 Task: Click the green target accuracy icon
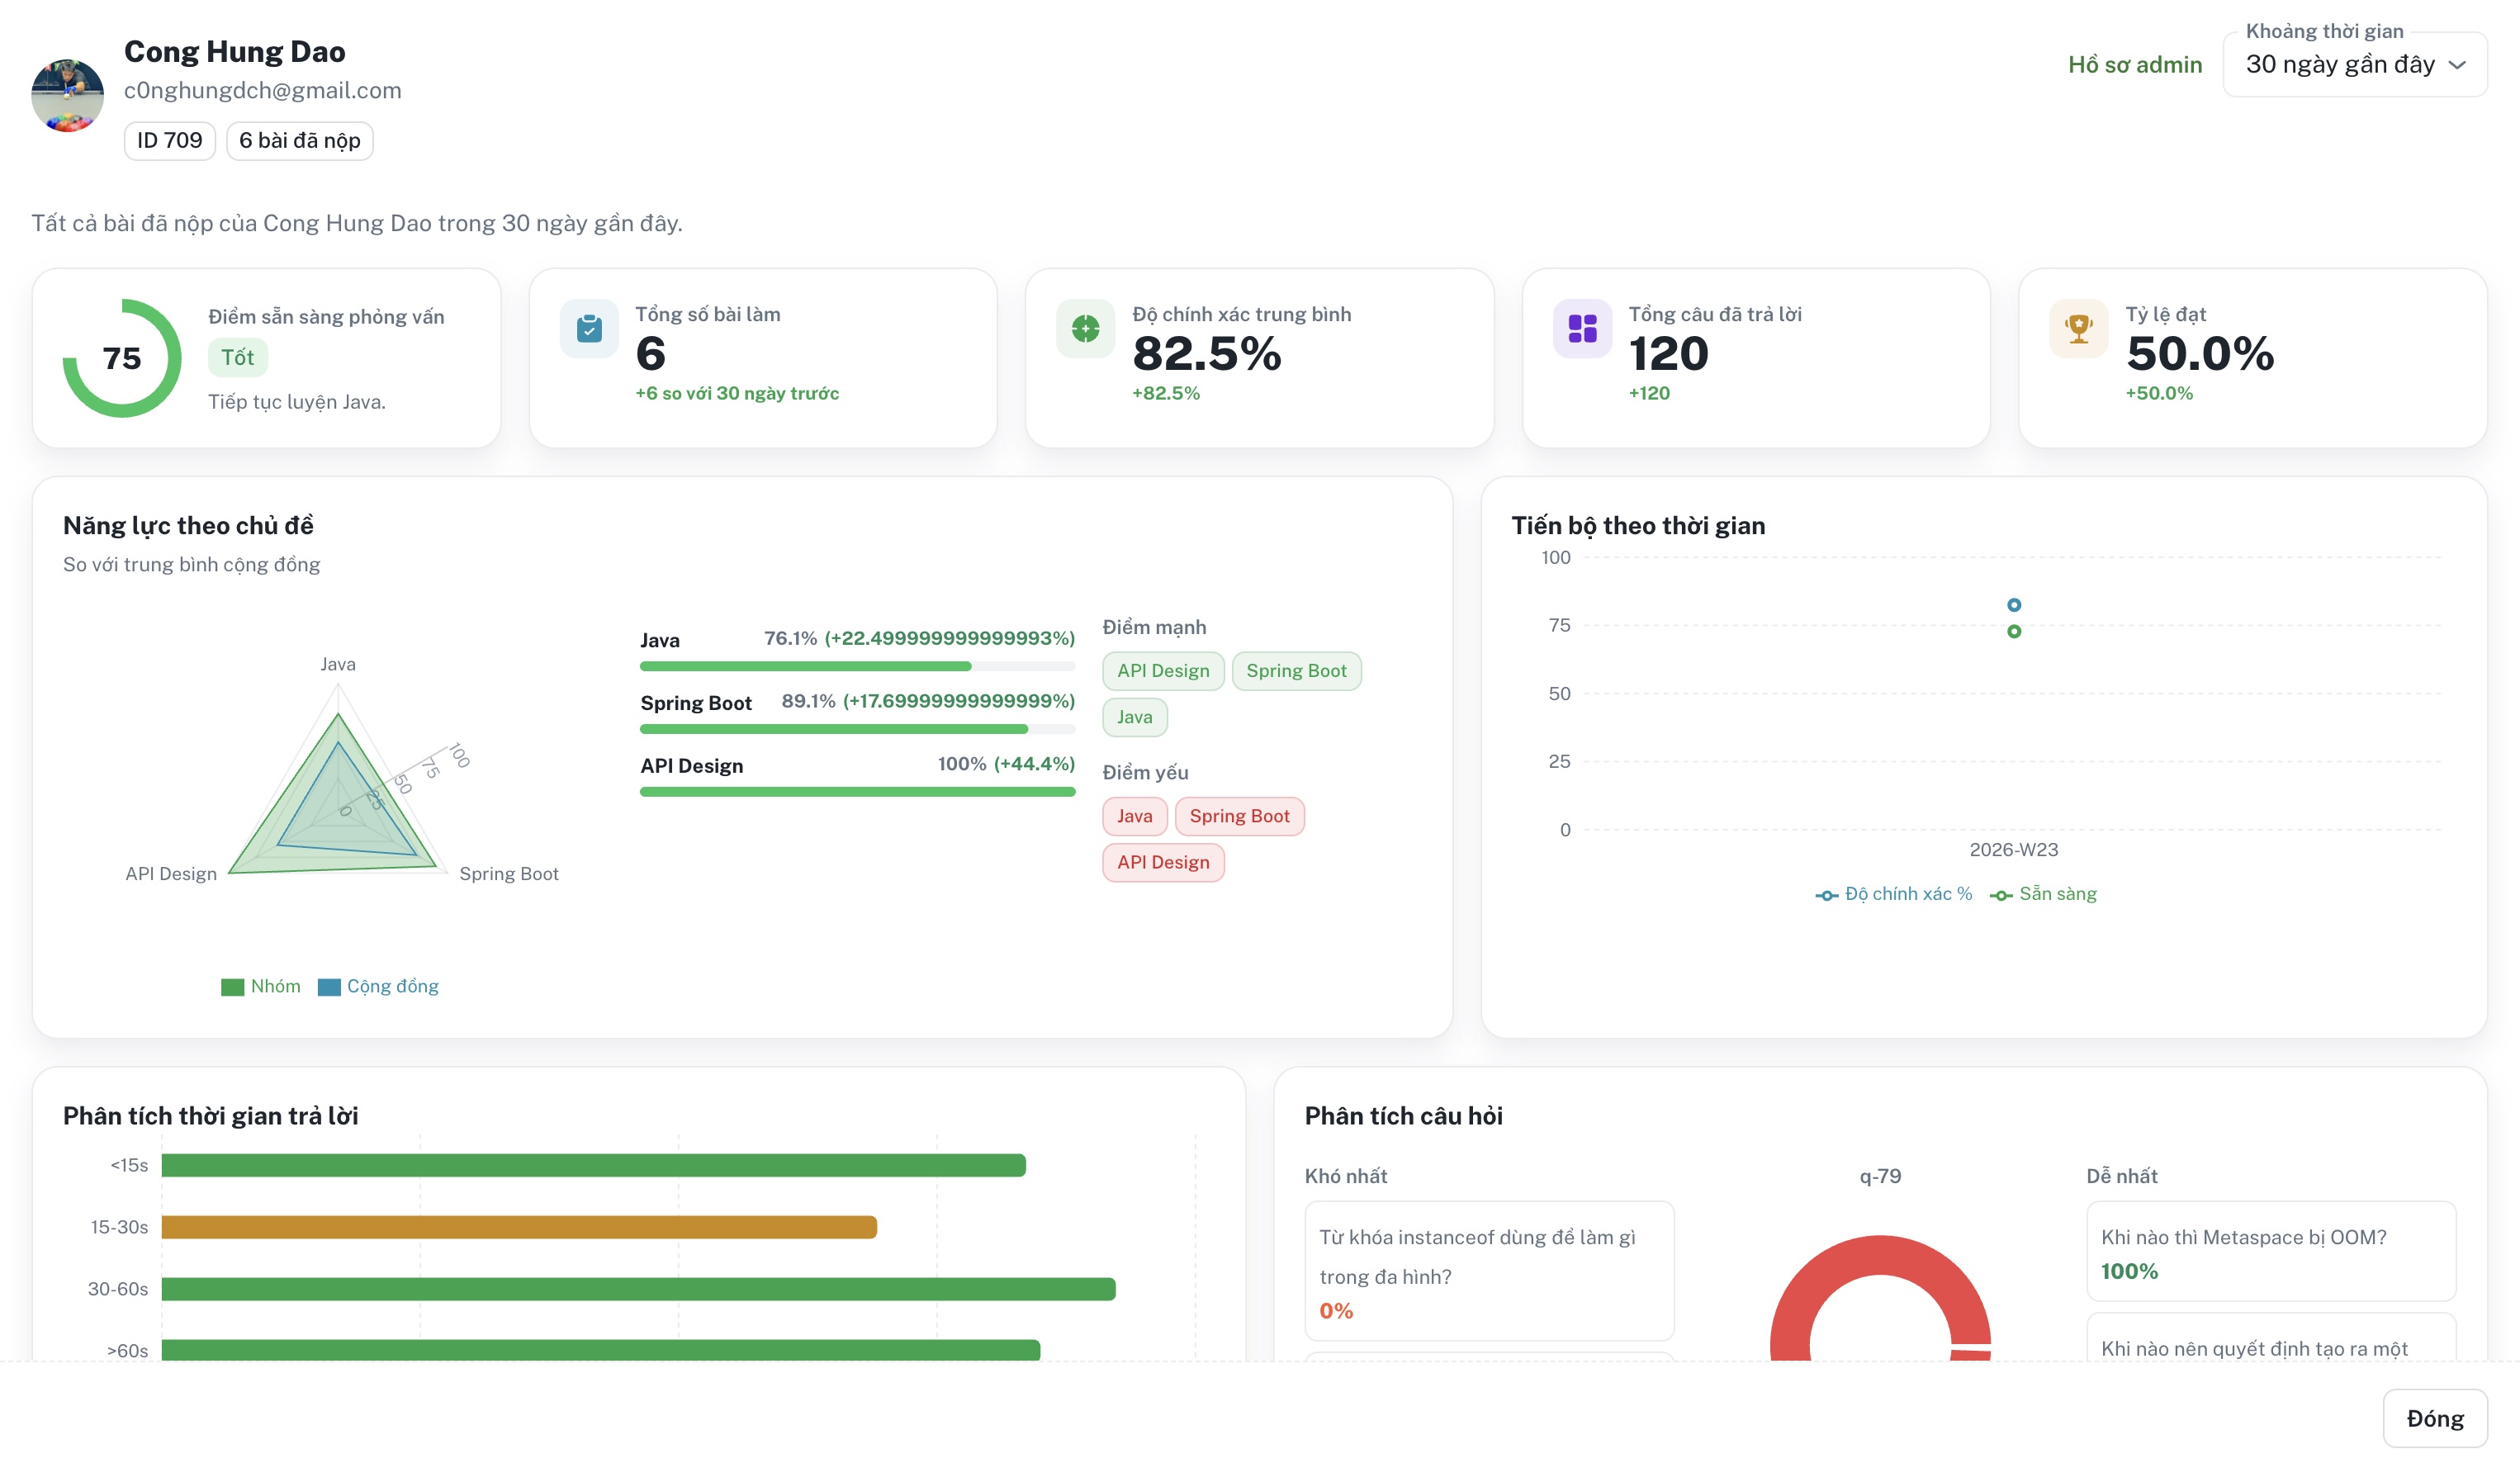tap(1085, 328)
